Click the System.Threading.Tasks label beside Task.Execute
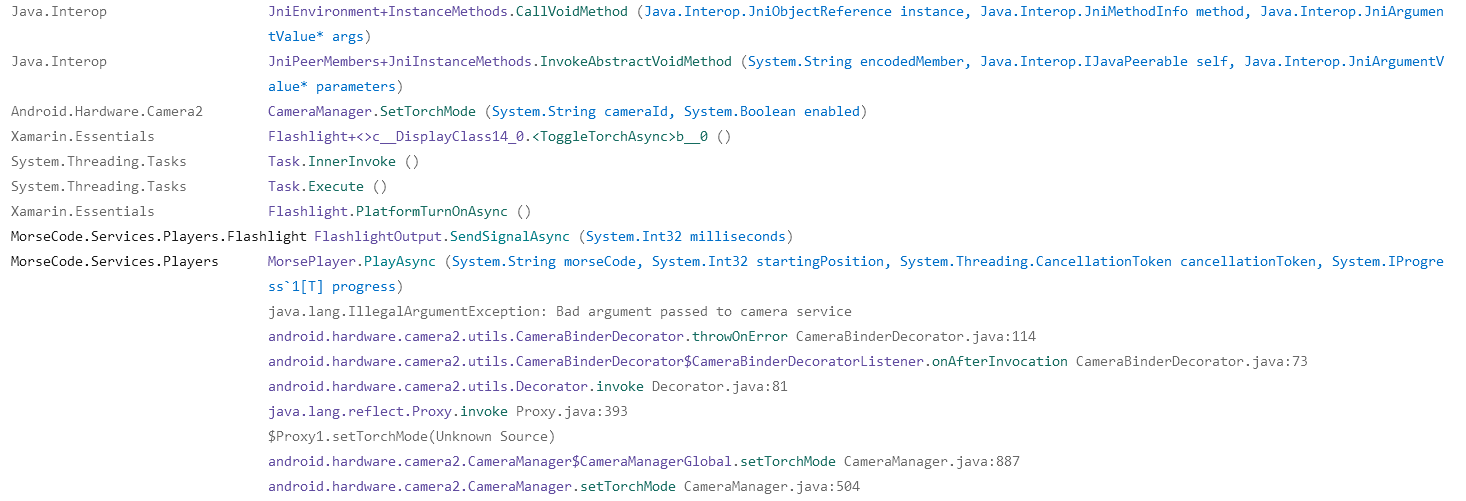 point(99,186)
